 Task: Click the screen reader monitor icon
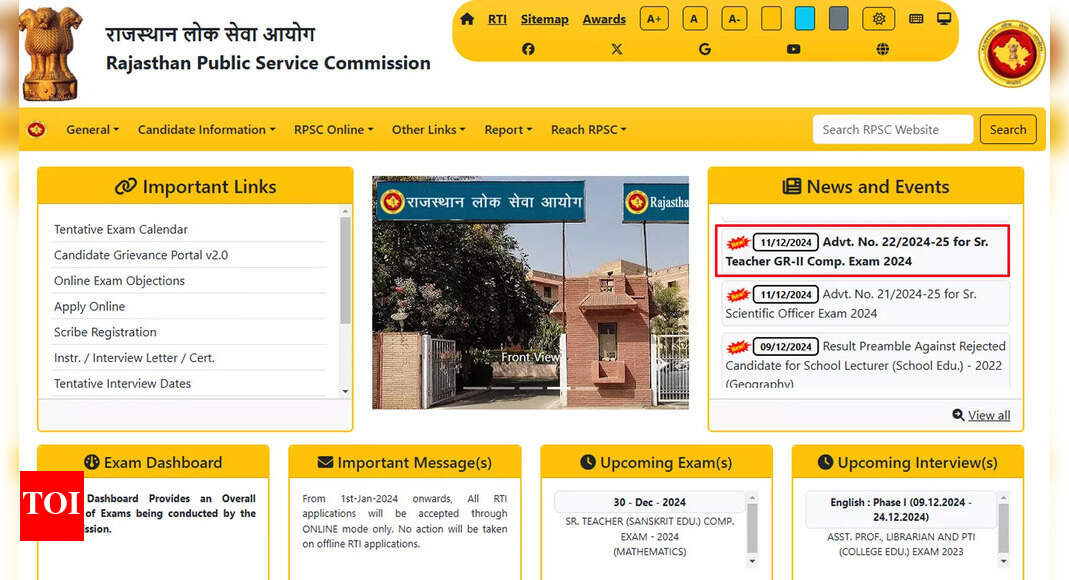point(944,18)
